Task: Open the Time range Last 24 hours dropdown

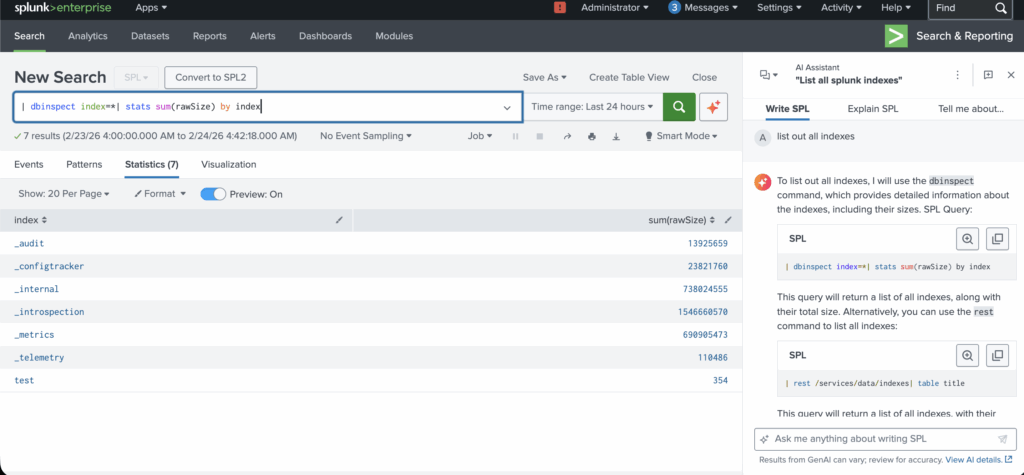Action: coord(593,107)
